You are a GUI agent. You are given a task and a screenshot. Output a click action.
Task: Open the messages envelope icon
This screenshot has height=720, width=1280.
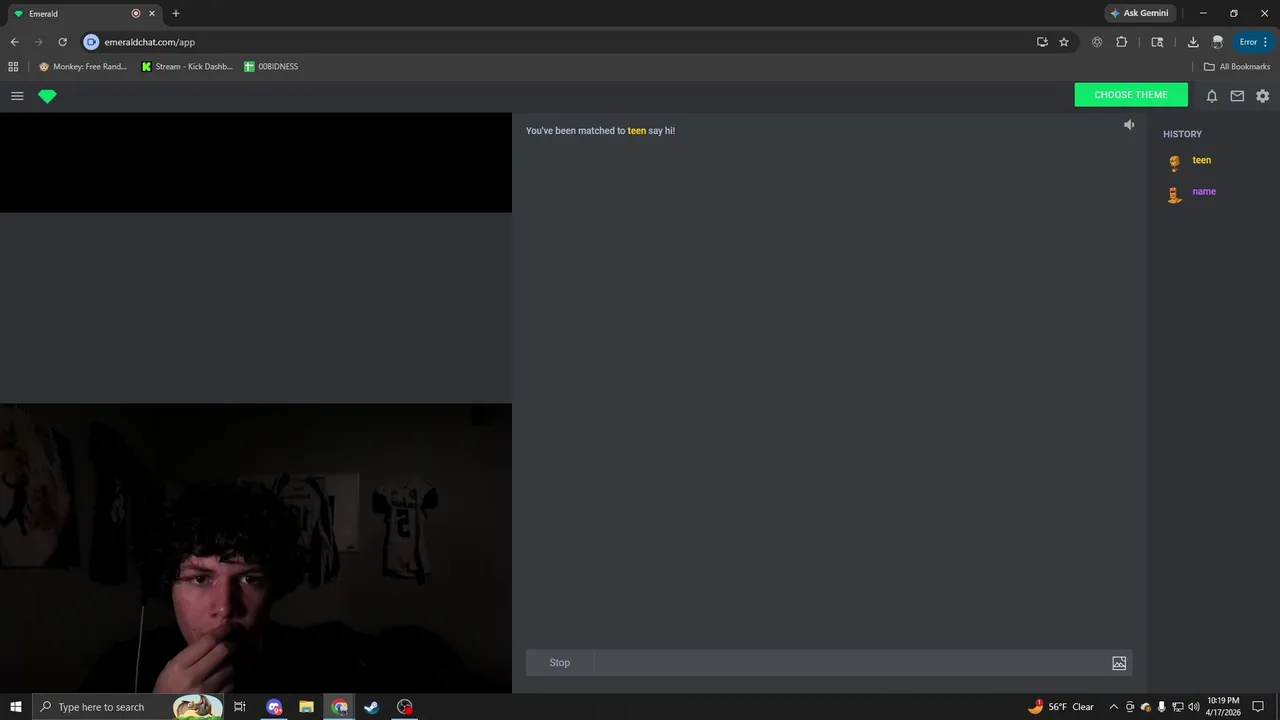click(1237, 96)
